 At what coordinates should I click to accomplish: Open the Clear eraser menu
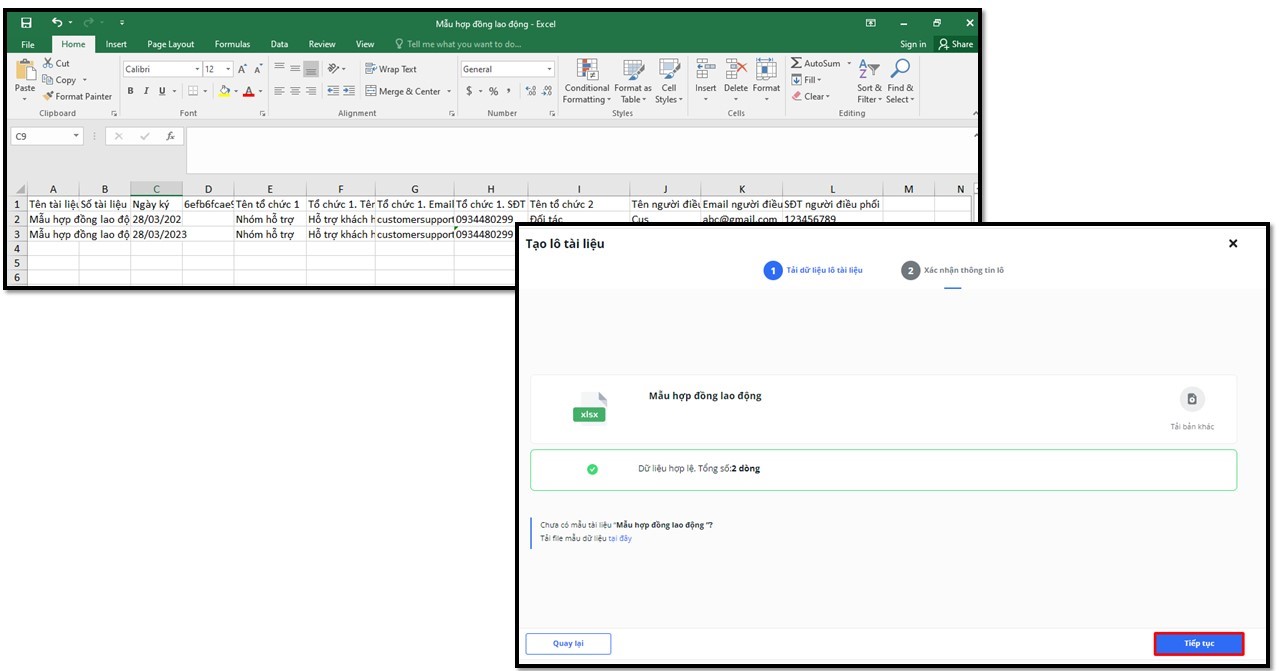point(810,97)
